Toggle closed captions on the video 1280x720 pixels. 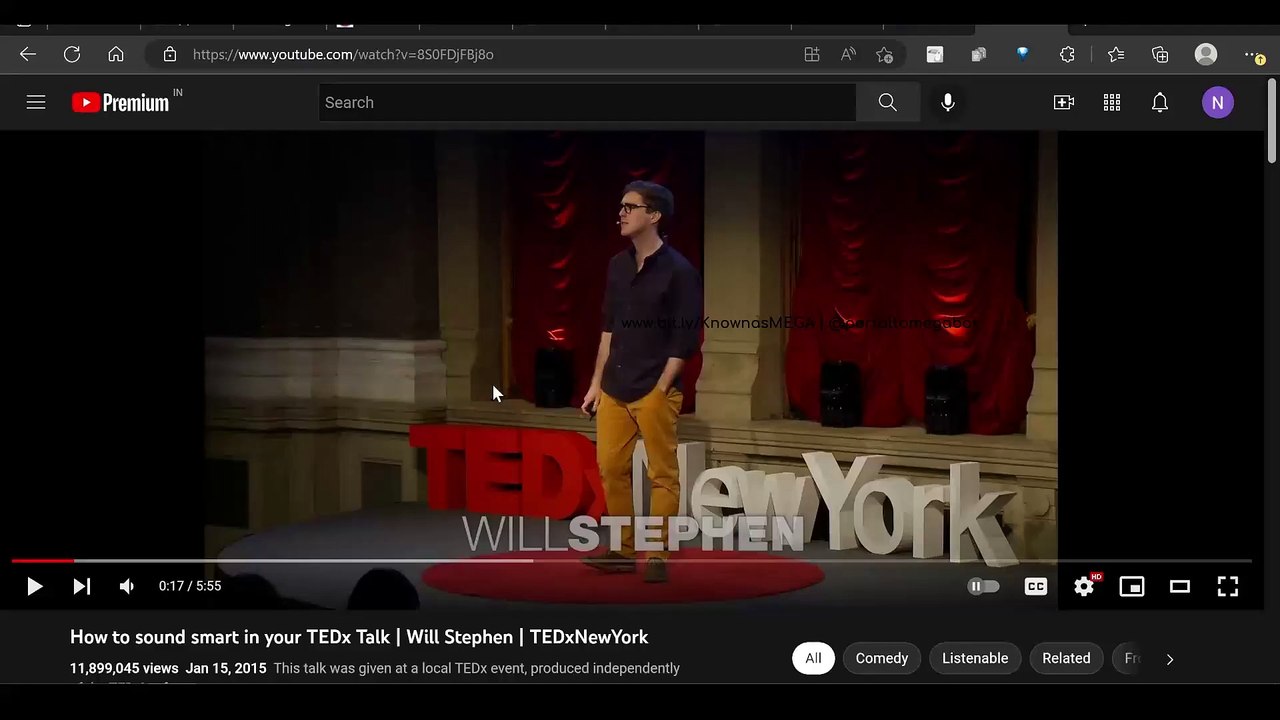click(x=1036, y=586)
